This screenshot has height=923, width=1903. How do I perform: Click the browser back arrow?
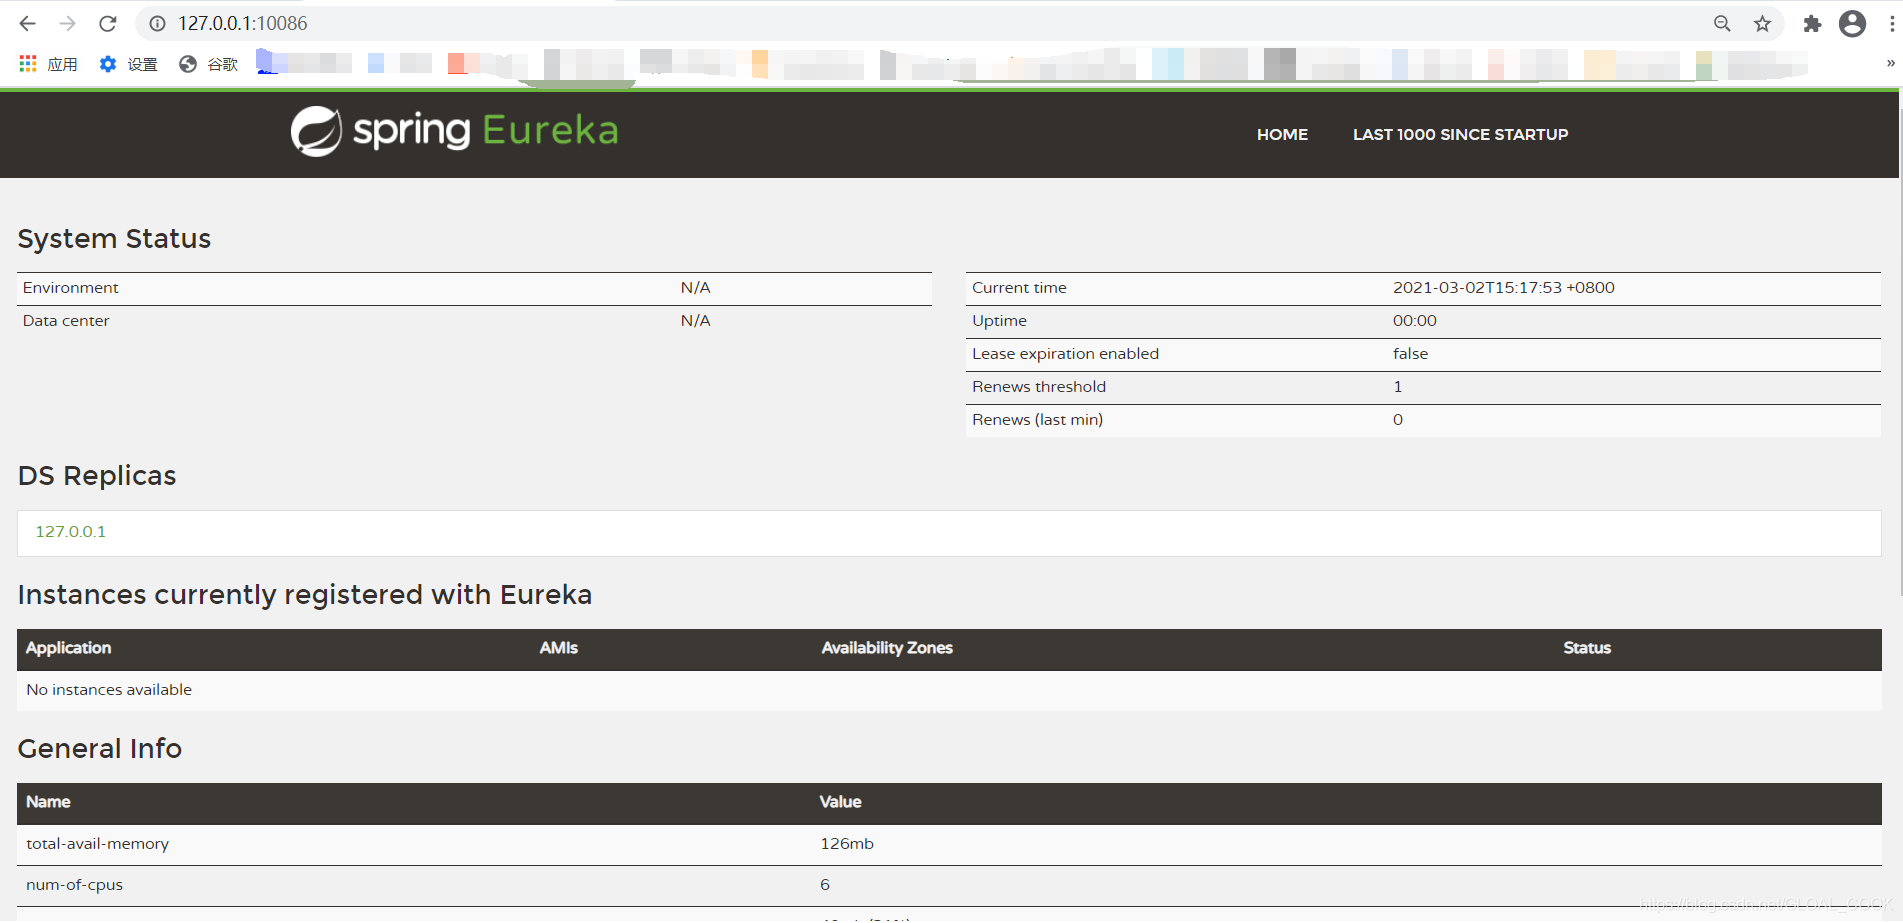coord(28,23)
